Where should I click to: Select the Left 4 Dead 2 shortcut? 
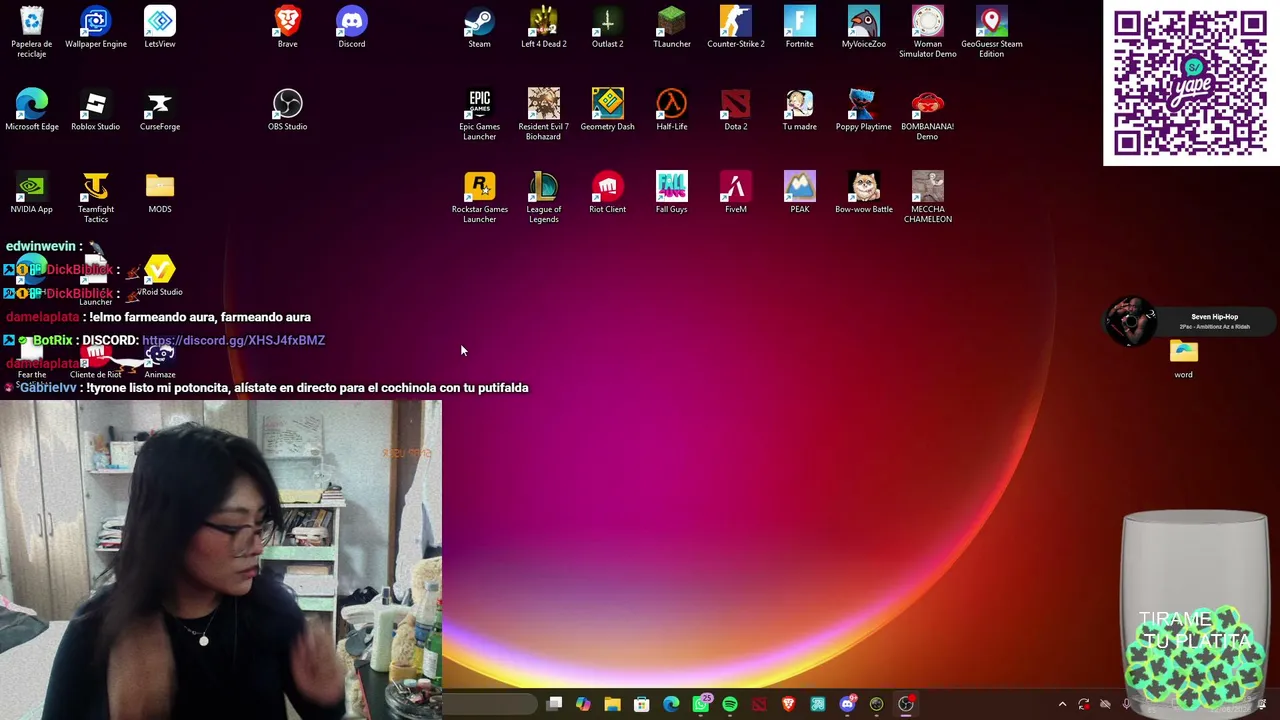pyautogui.click(x=544, y=27)
